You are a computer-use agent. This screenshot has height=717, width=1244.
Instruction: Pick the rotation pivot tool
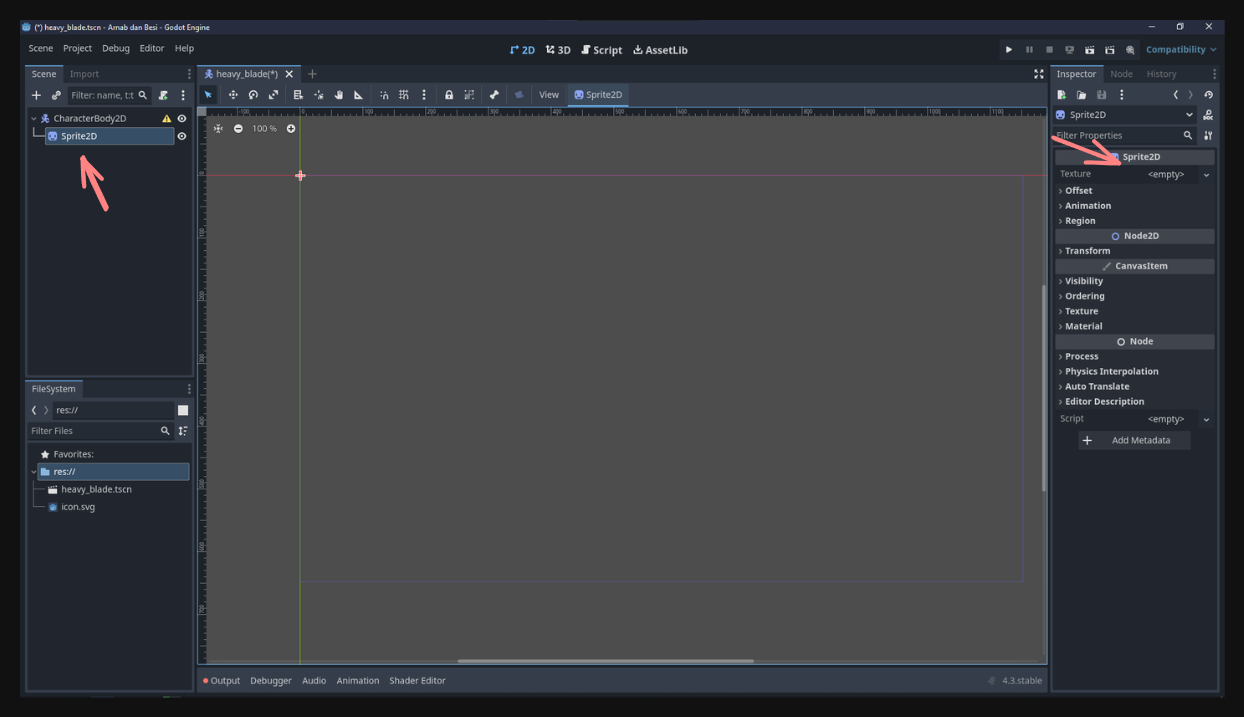coord(318,95)
